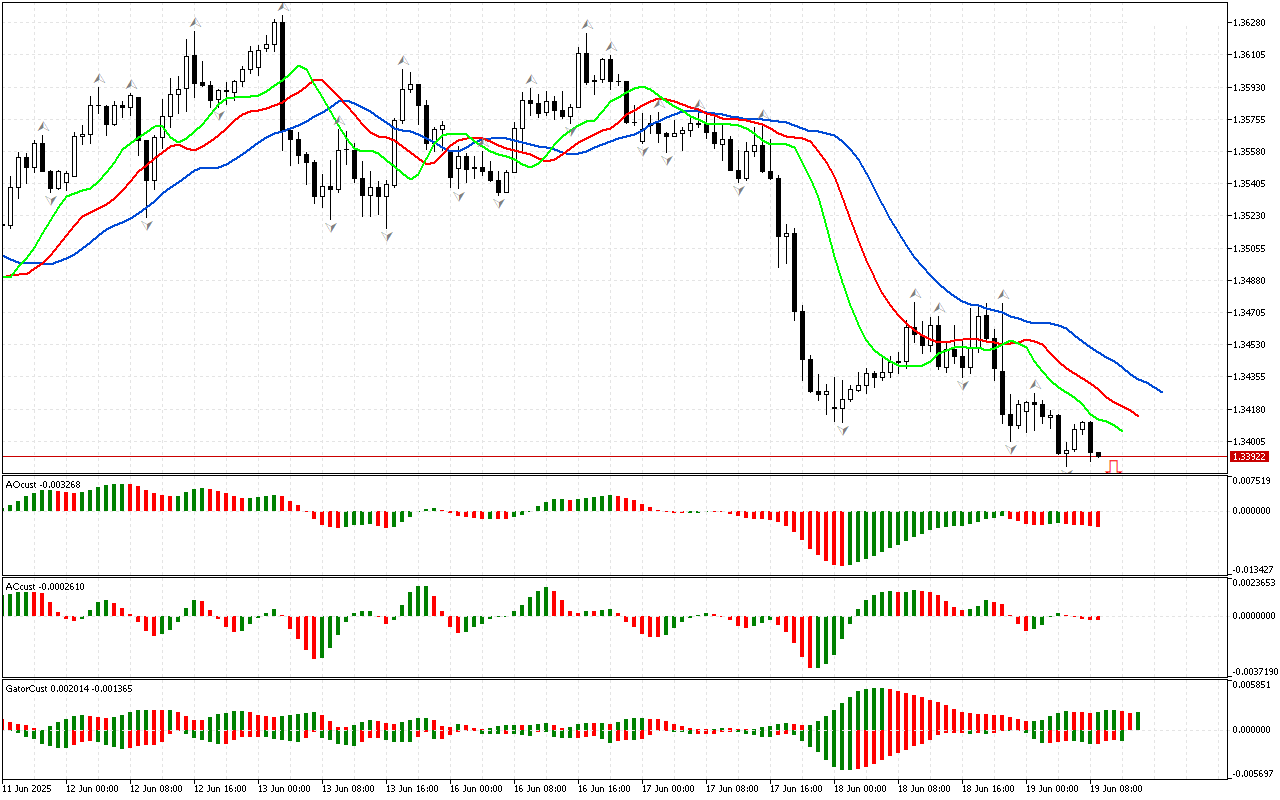Click the most recent small black candle
Image resolution: width=1280 pixels, height=800 pixels.
point(1099,455)
